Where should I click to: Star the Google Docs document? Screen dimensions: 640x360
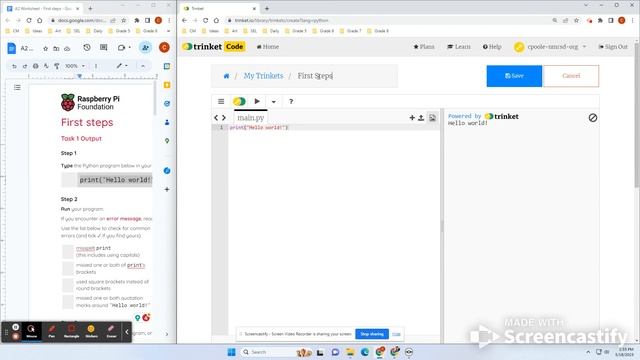pyautogui.click(x=46, y=48)
